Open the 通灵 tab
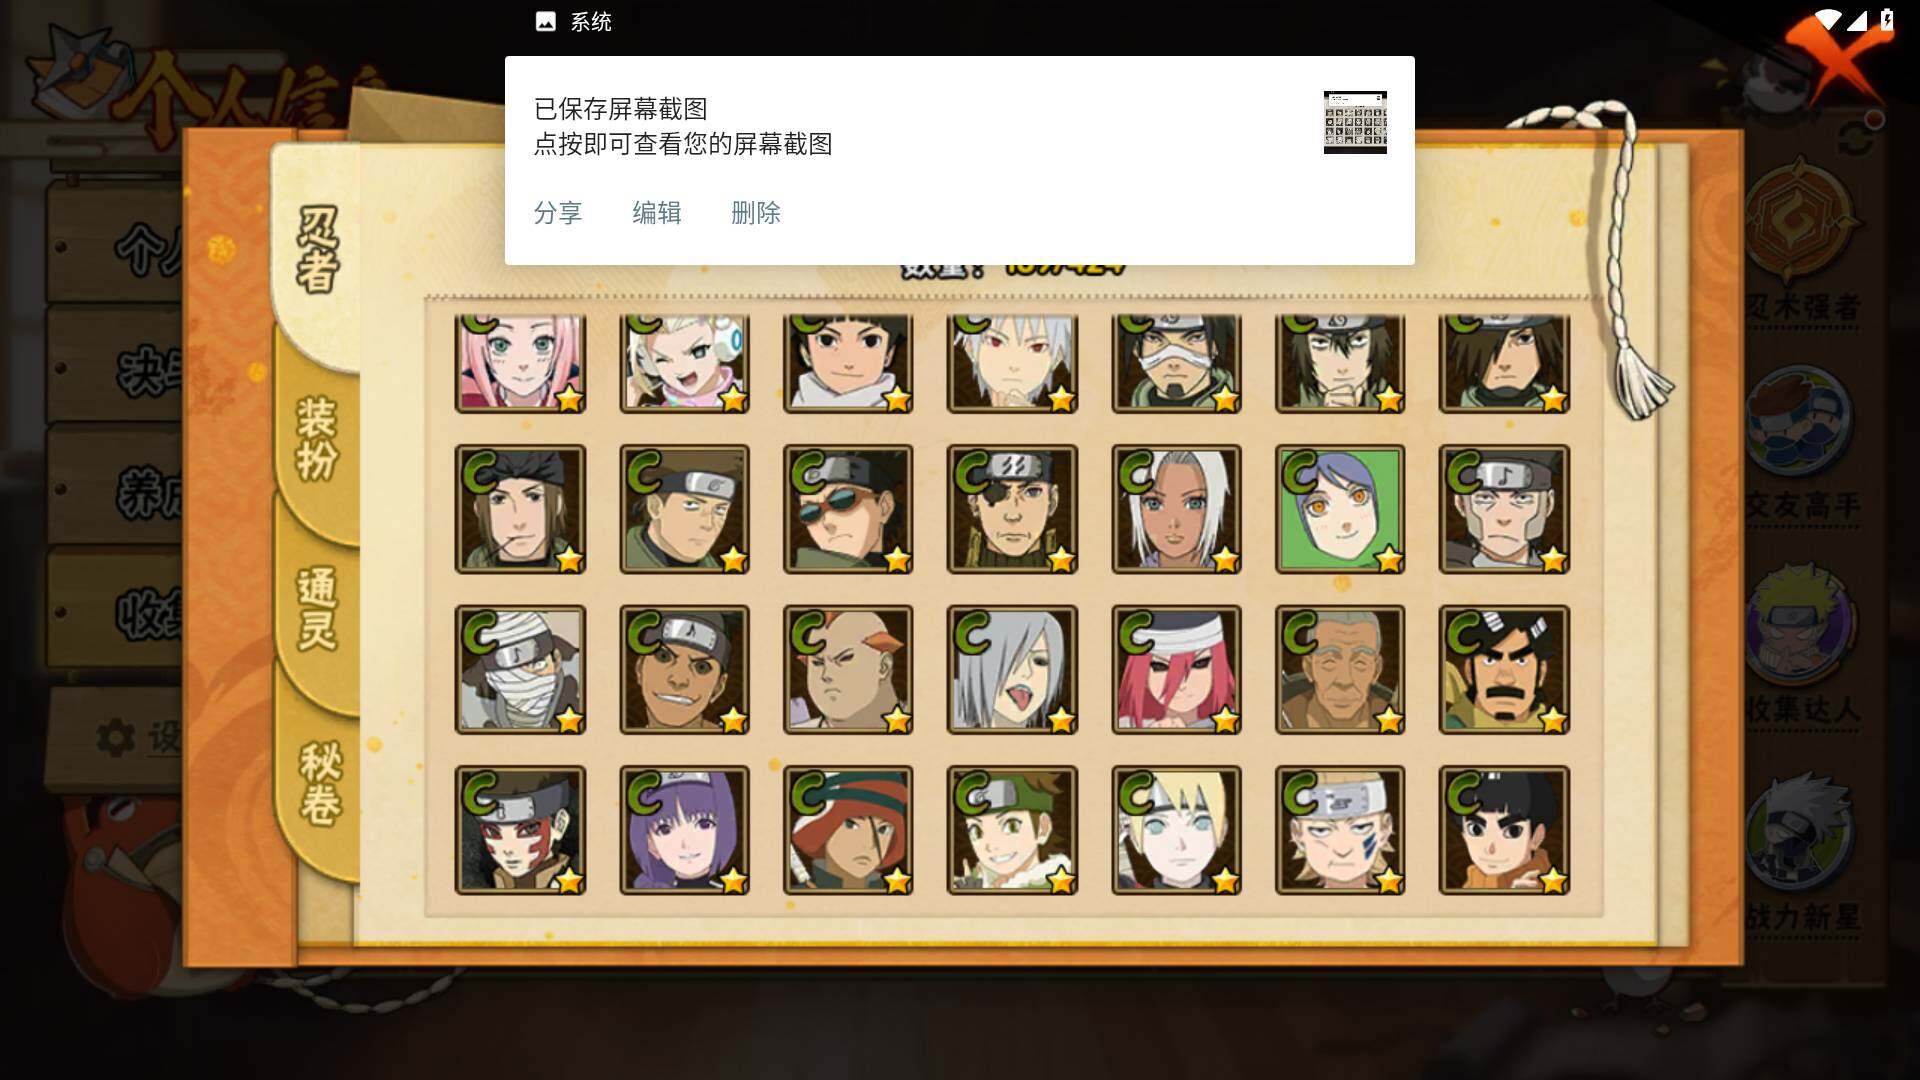 click(318, 608)
